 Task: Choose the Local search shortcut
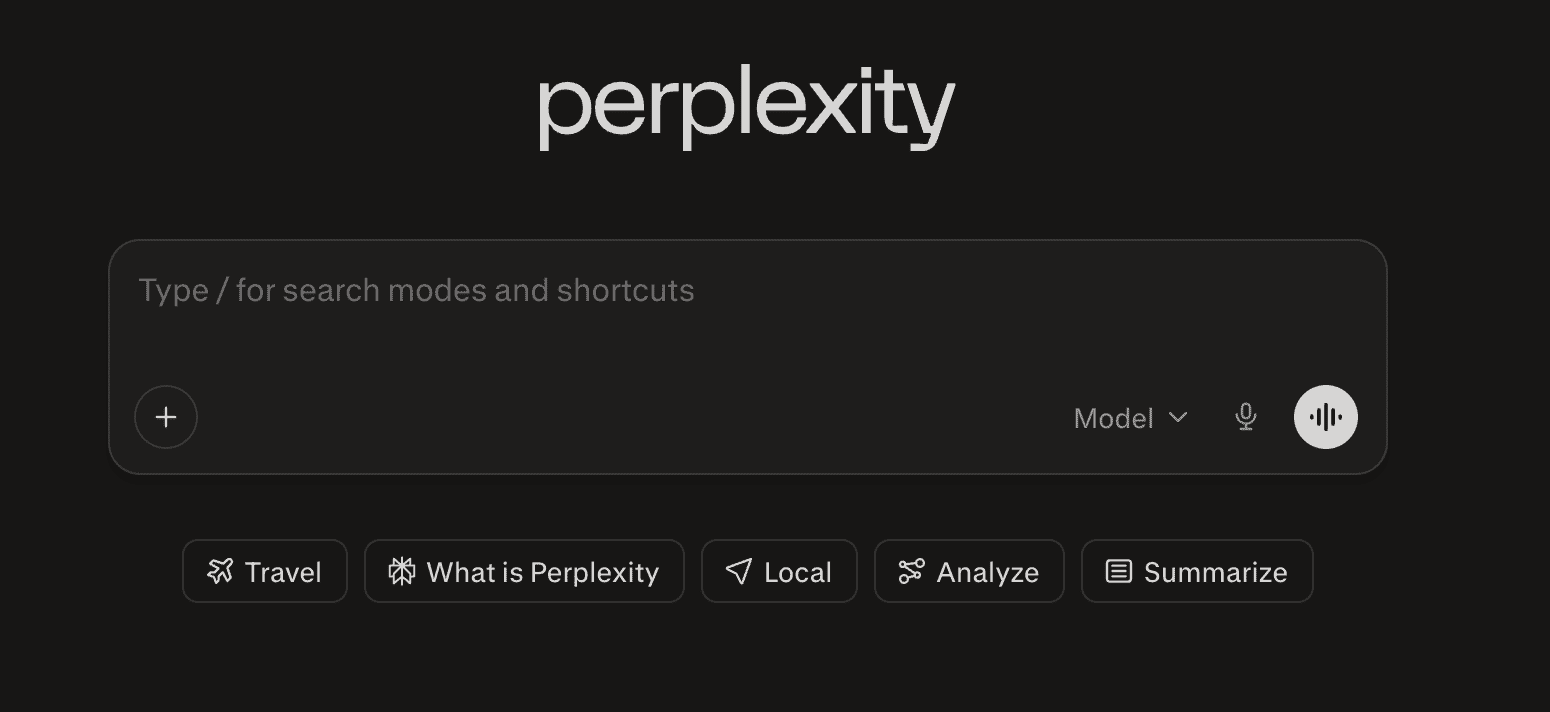coord(779,571)
